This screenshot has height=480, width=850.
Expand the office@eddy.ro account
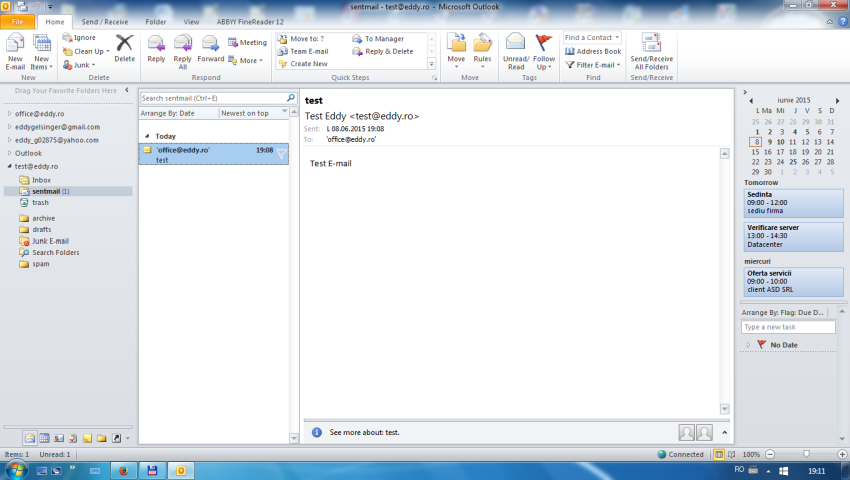click(x=10, y=113)
